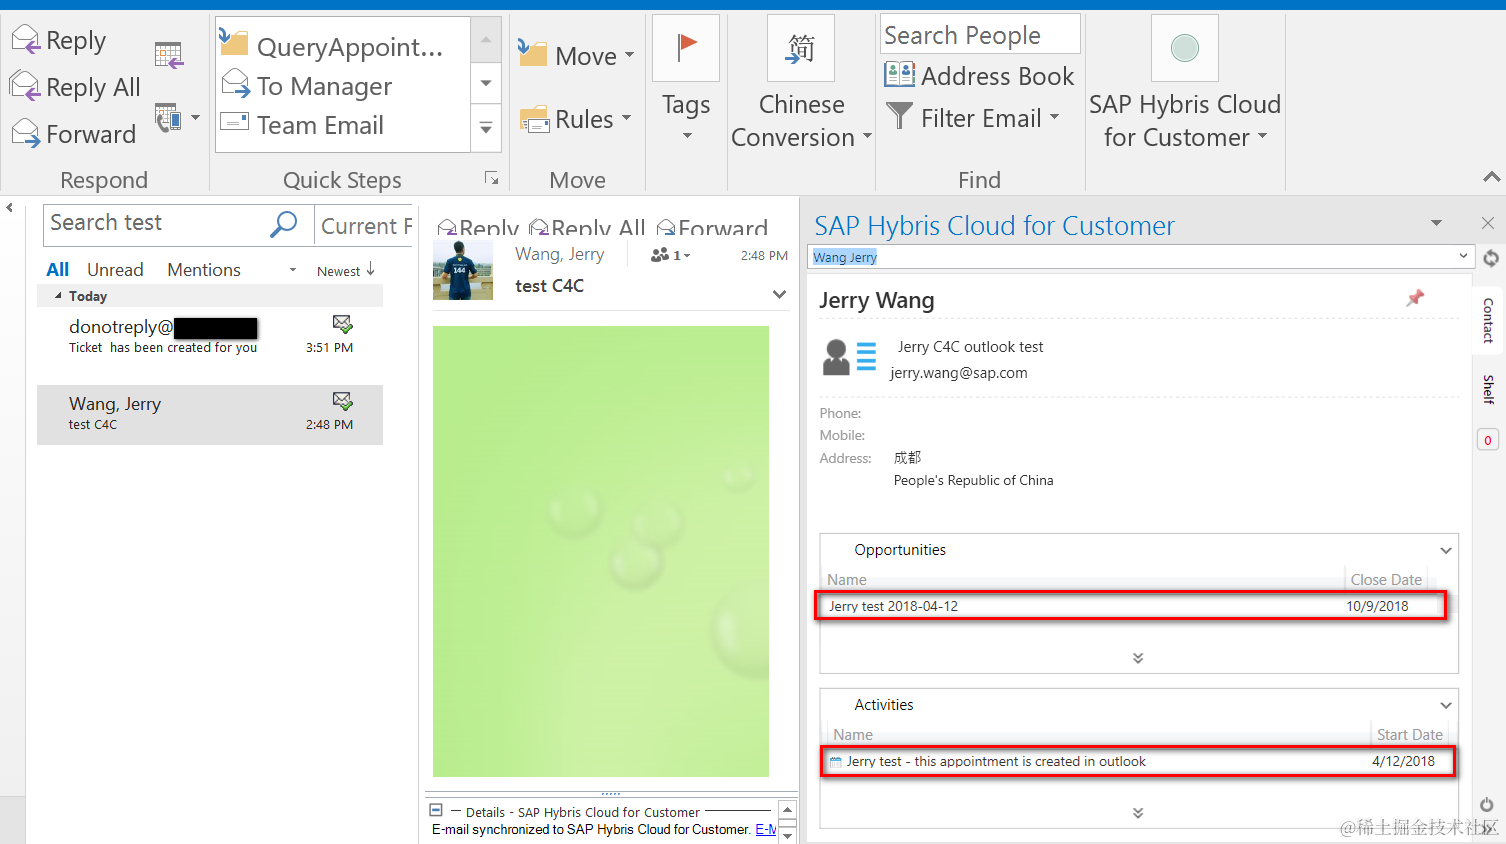Click in the Search People field
The height and width of the screenshot is (844, 1506).
(x=980, y=35)
